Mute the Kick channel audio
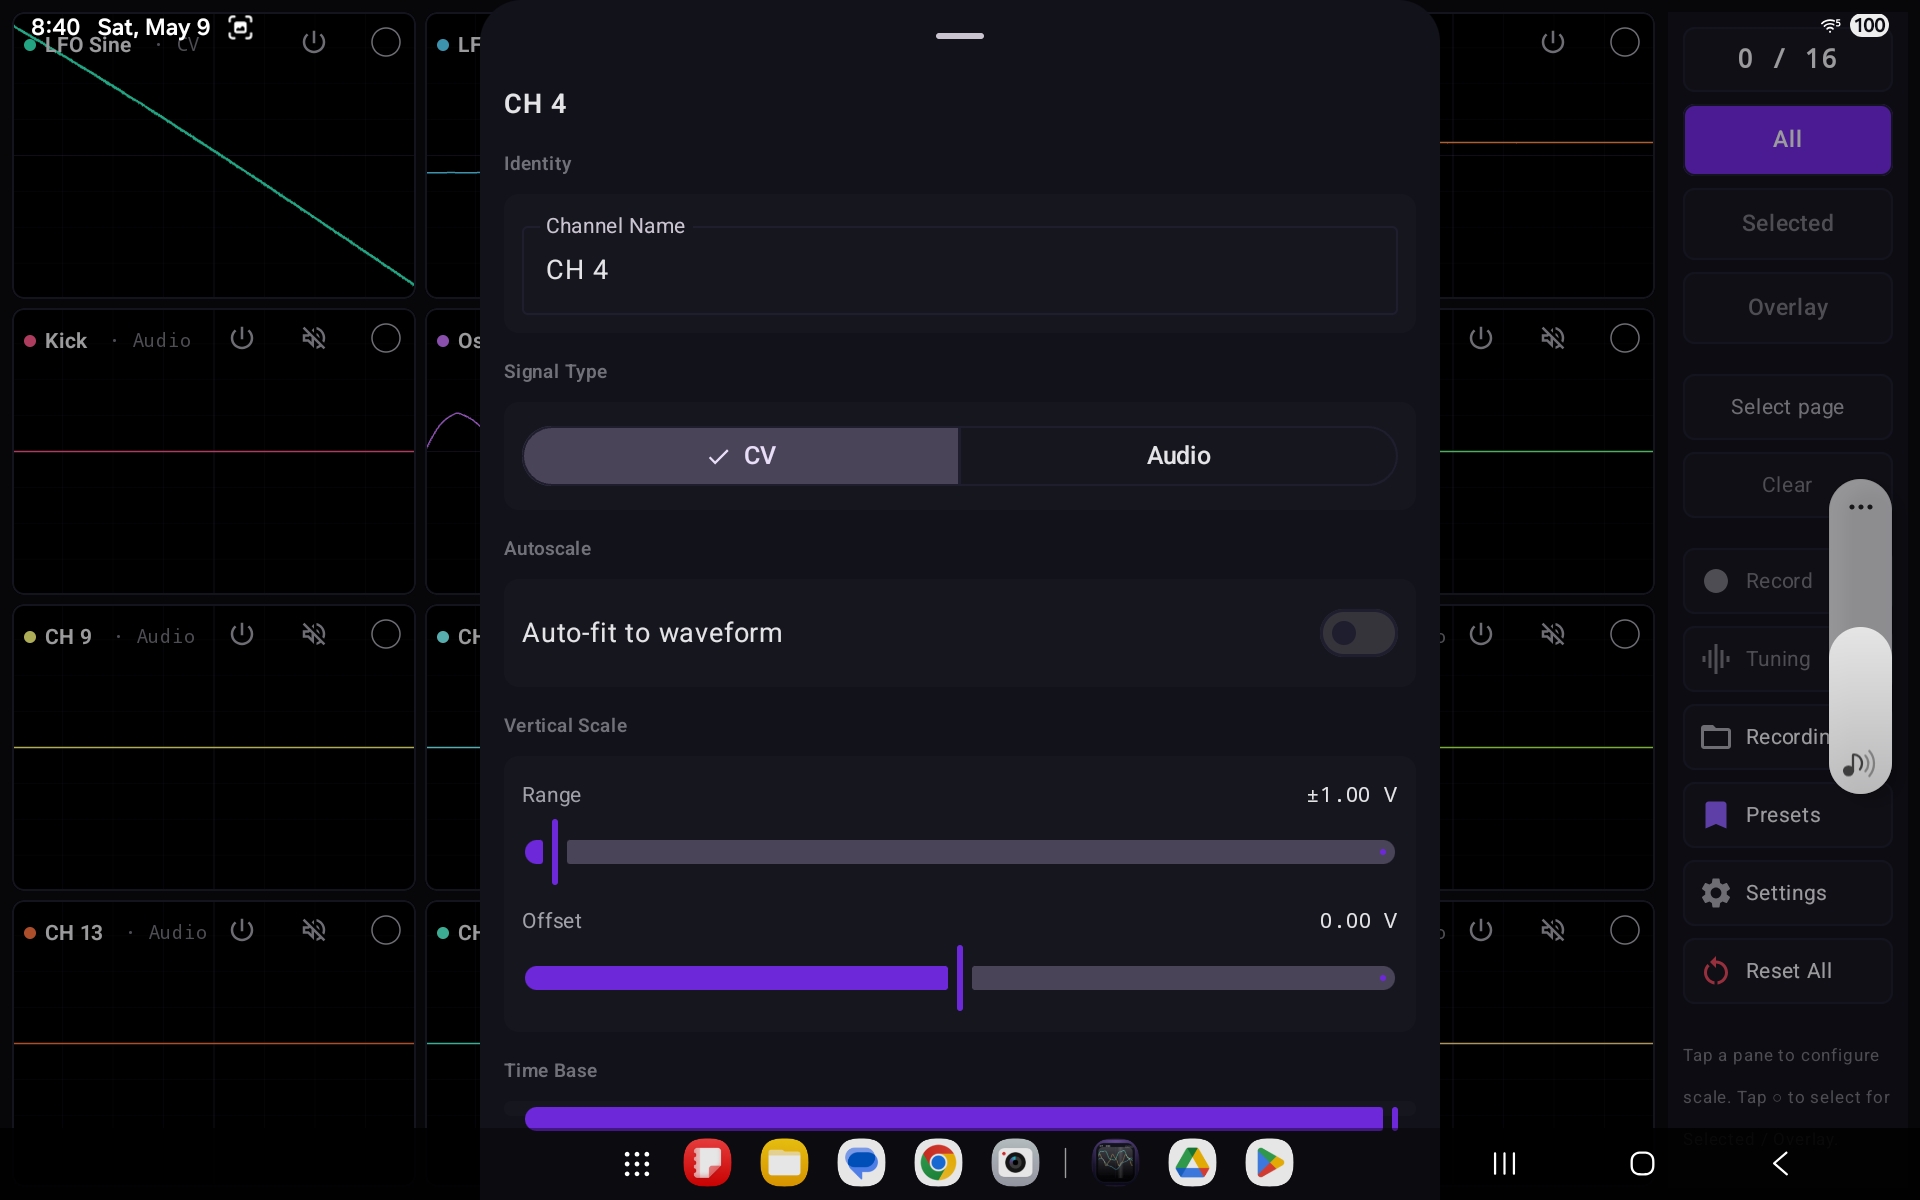This screenshot has height=1200, width=1920. click(314, 338)
